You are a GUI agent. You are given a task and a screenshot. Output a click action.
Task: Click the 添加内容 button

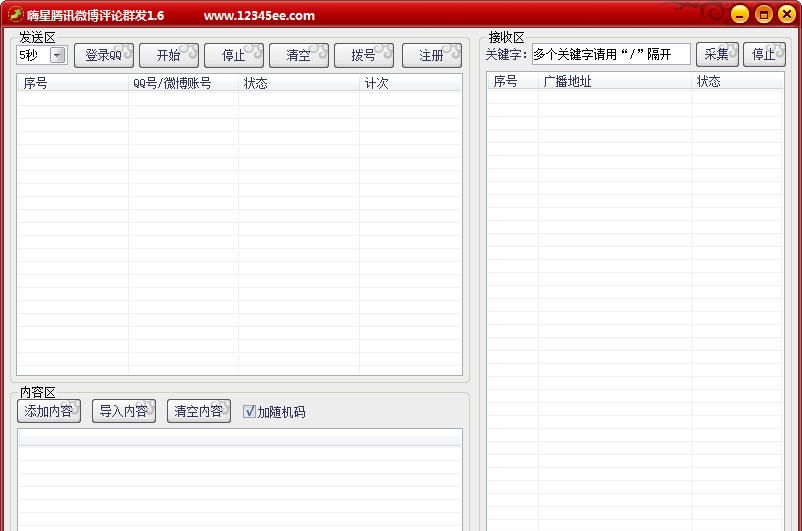pyautogui.click(x=49, y=411)
